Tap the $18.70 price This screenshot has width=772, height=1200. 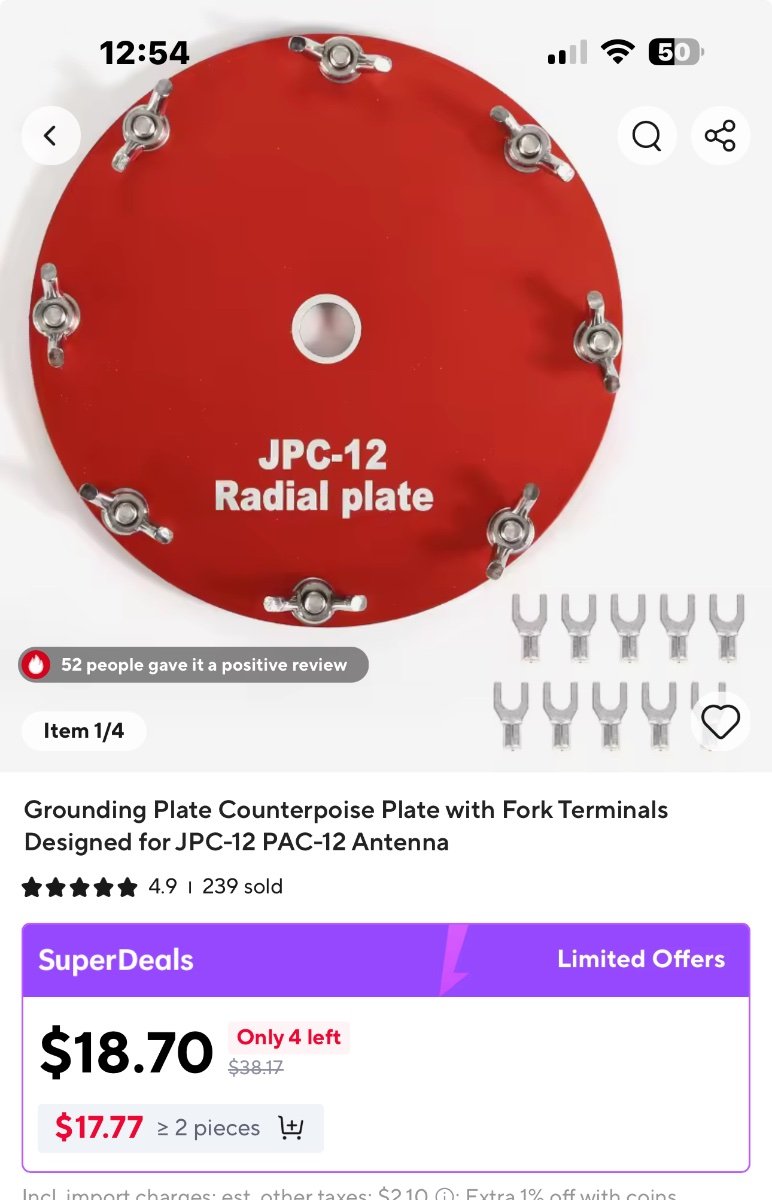[127, 1052]
